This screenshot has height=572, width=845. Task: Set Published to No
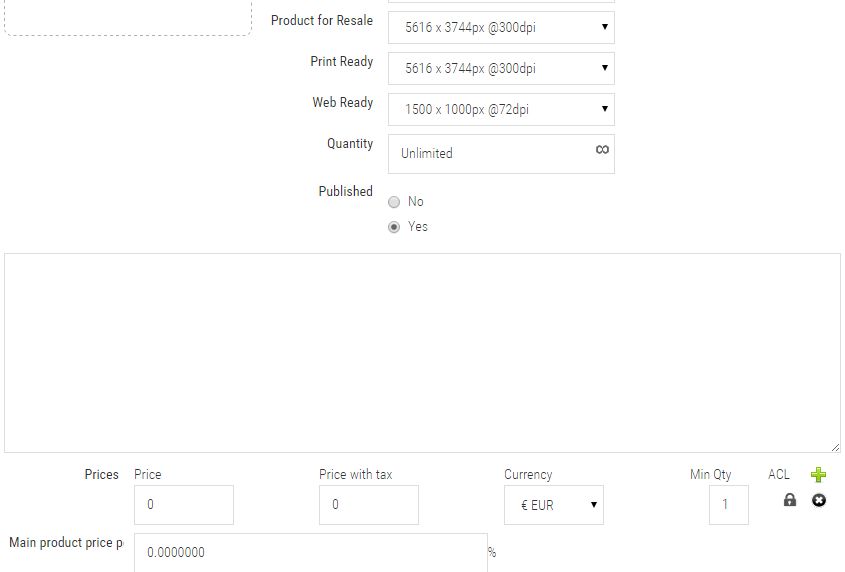[x=394, y=202]
